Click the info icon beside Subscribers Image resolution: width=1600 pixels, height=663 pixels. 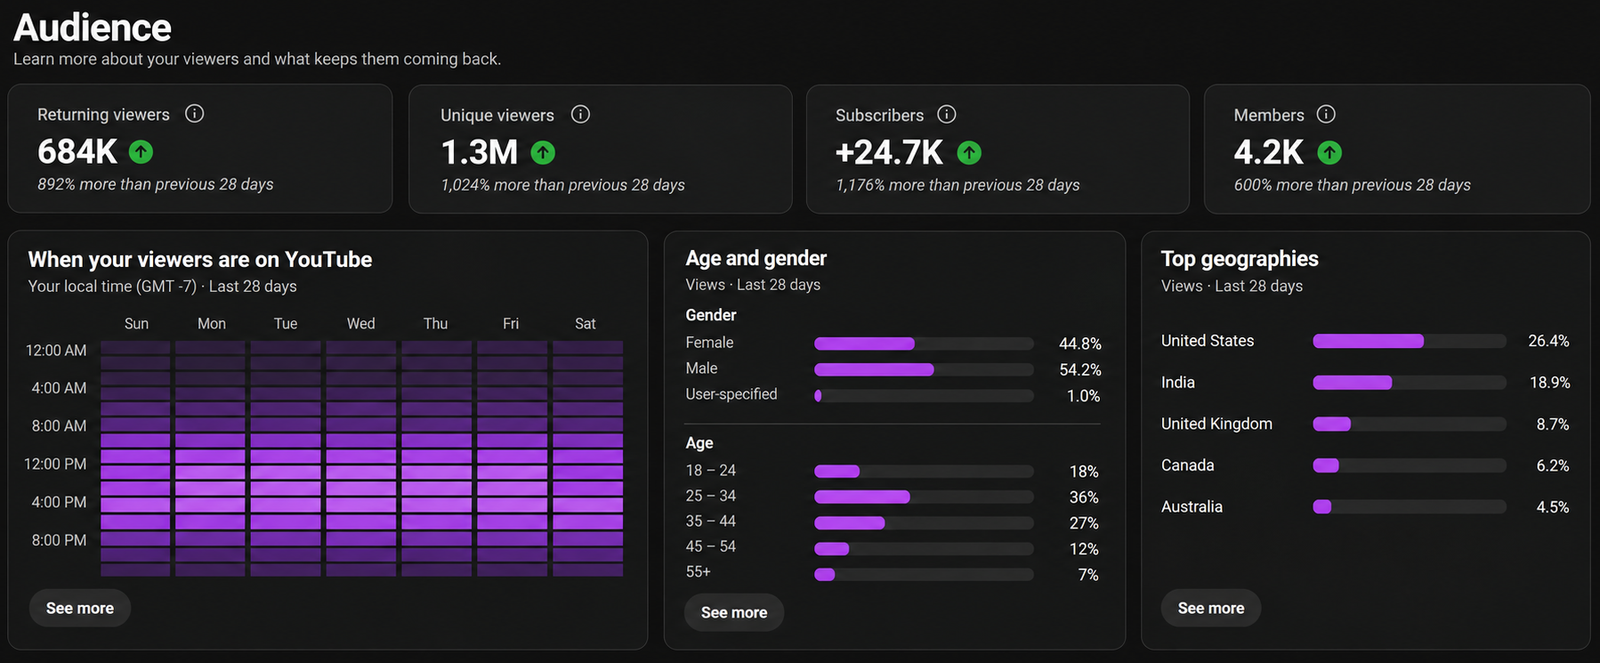946,114
